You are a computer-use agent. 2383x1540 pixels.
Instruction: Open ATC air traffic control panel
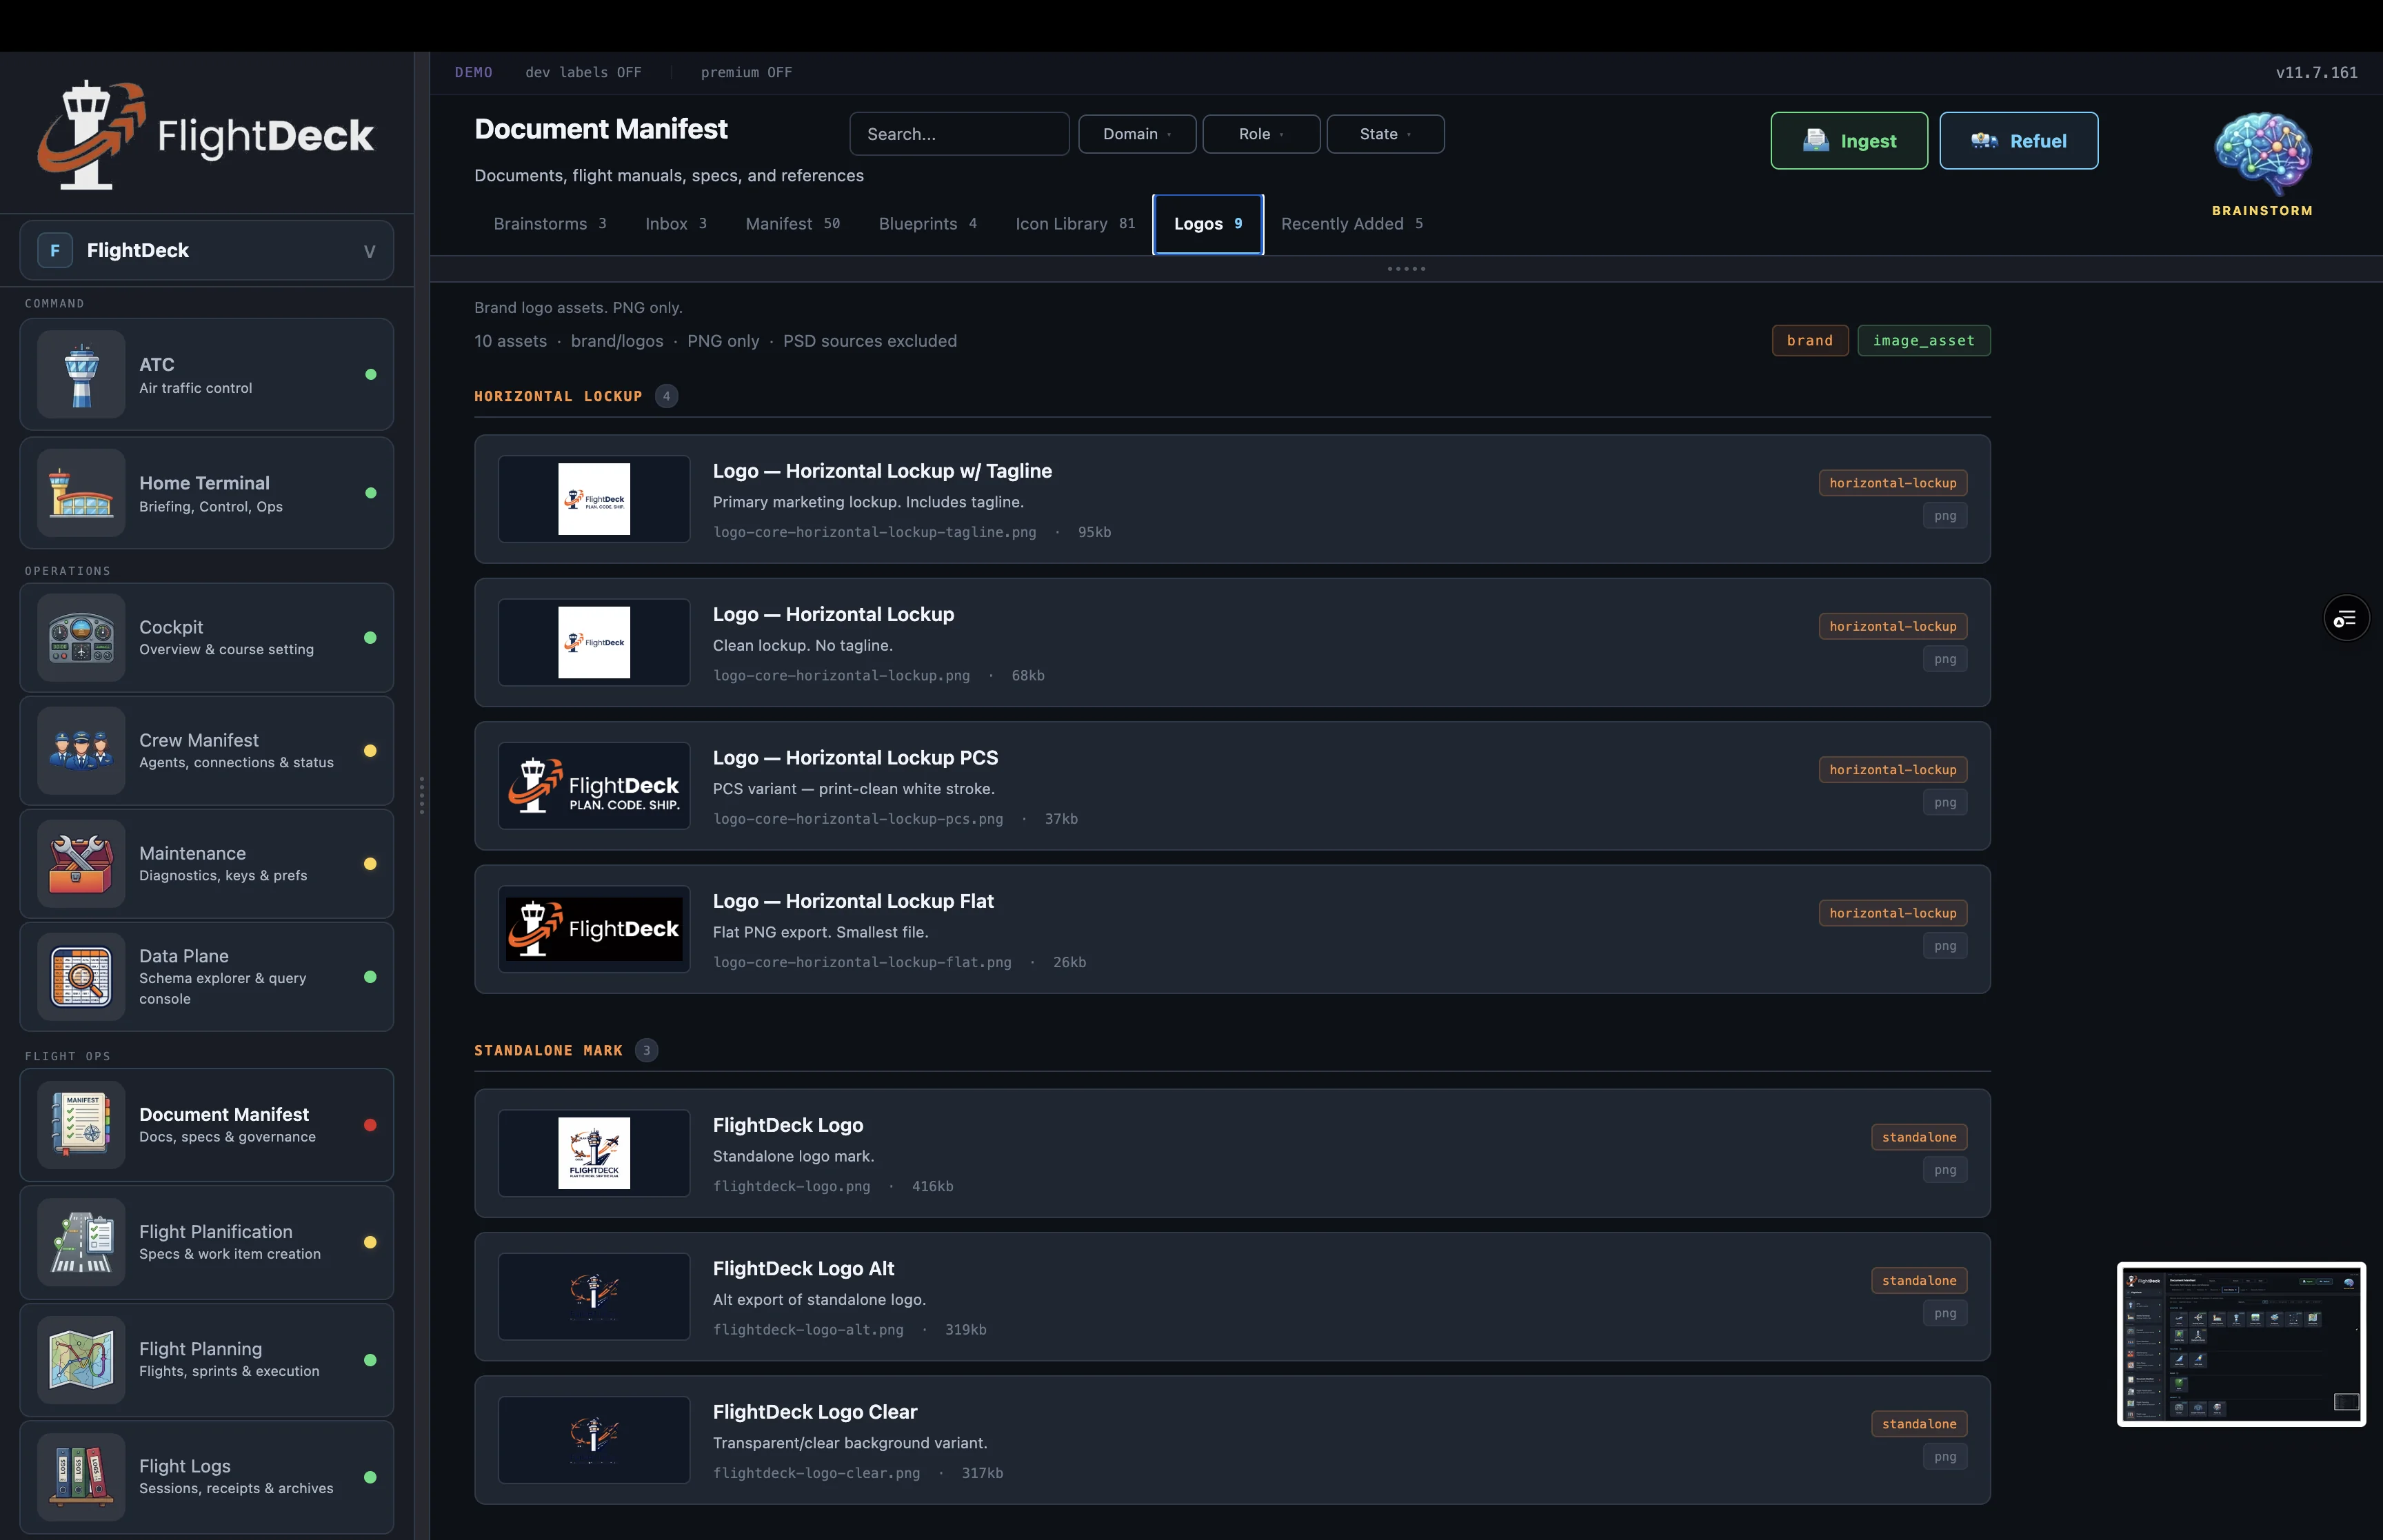point(81,374)
